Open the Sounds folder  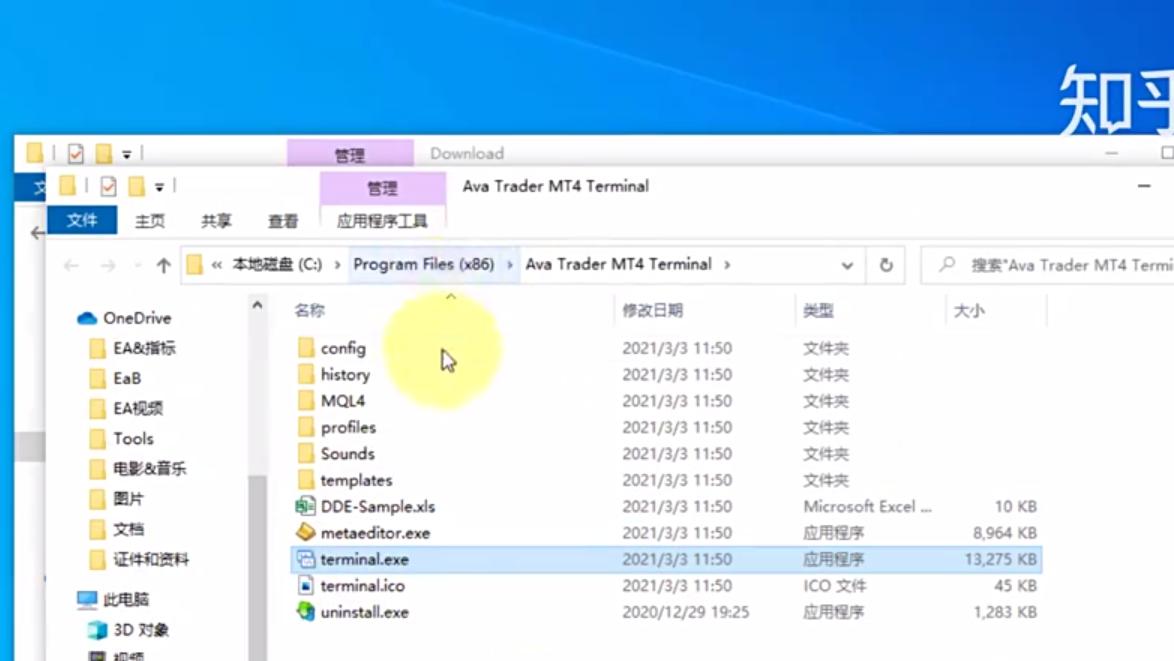[x=347, y=453]
